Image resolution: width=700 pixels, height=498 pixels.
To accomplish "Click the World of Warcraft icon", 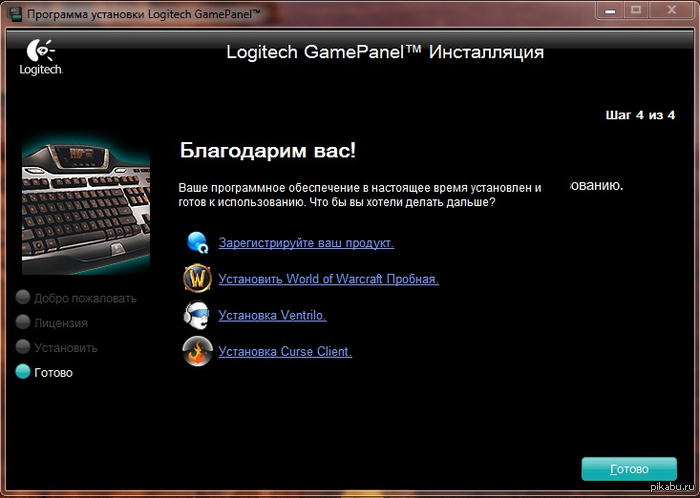I will pyautogui.click(x=197, y=278).
